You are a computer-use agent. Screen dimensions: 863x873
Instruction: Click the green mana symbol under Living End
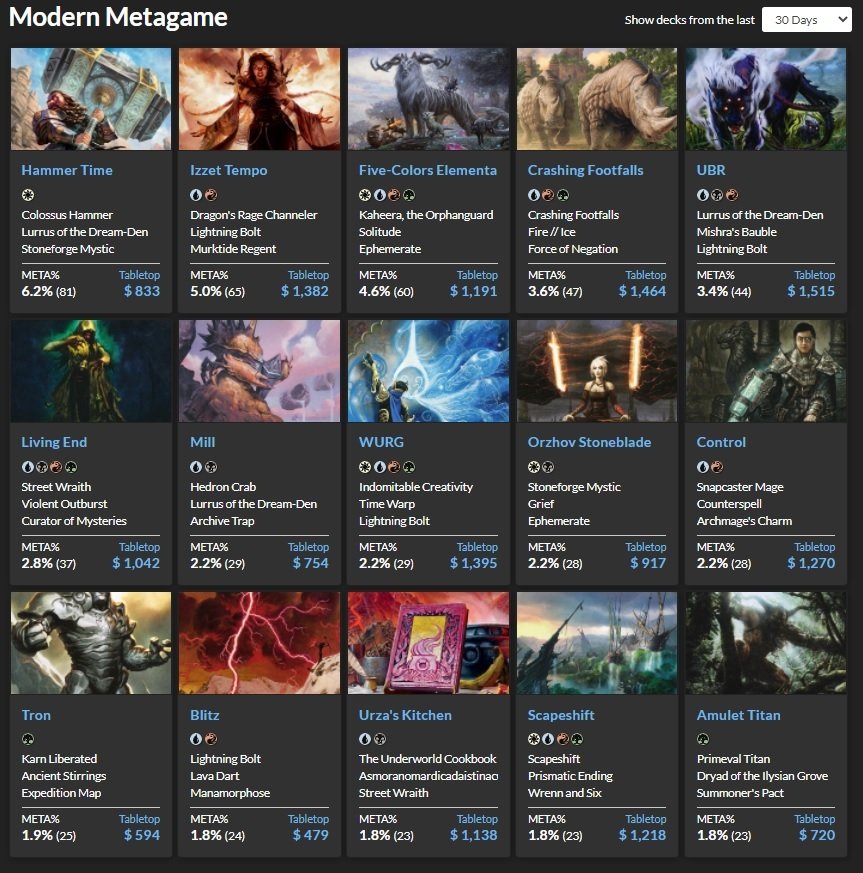[71, 467]
